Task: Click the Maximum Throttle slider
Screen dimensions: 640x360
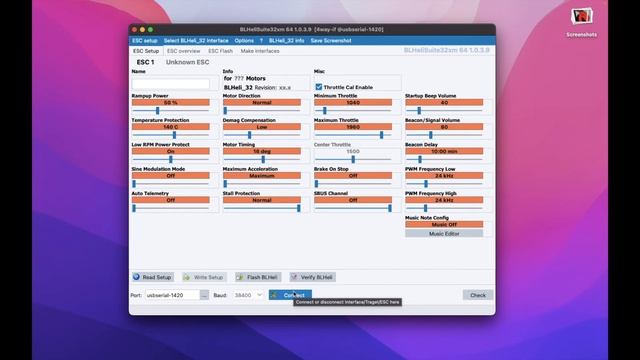Action: click(x=353, y=135)
